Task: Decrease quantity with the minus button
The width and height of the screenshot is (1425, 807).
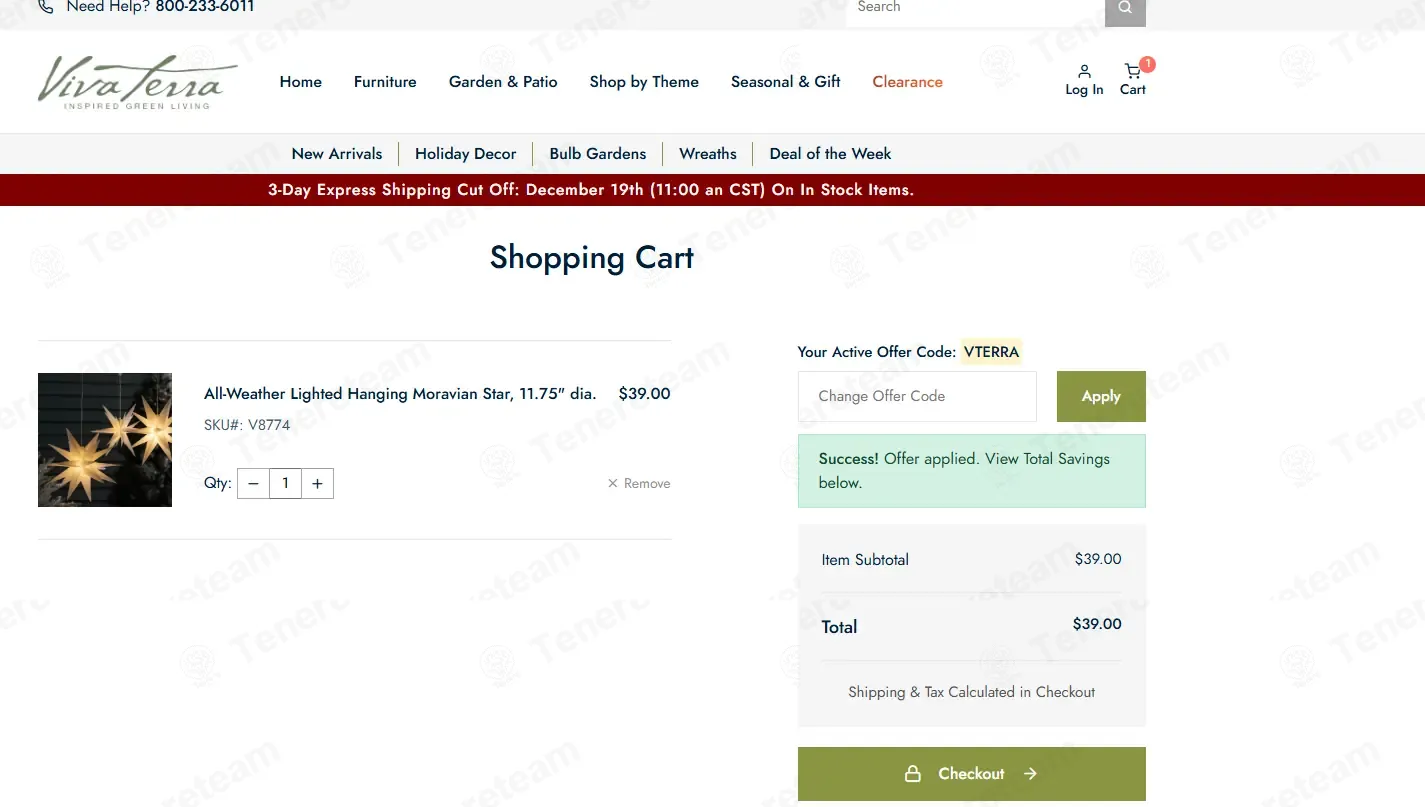Action: coord(253,484)
